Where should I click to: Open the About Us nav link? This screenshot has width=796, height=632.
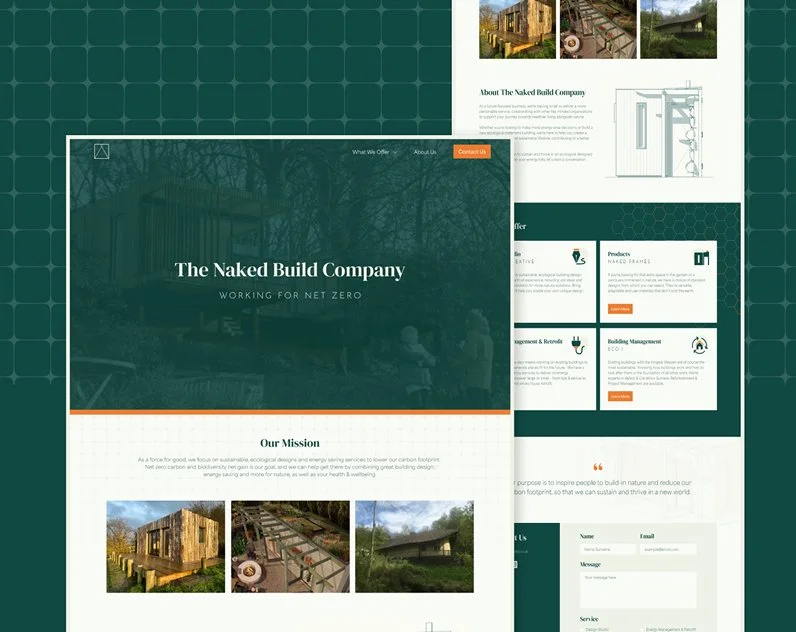[x=424, y=152]
